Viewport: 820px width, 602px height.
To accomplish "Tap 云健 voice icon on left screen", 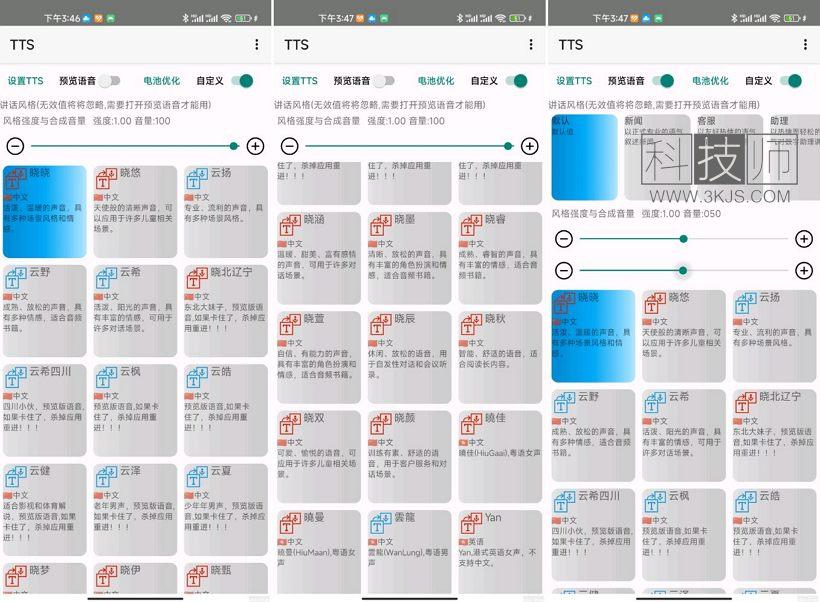I will point(16,476).
